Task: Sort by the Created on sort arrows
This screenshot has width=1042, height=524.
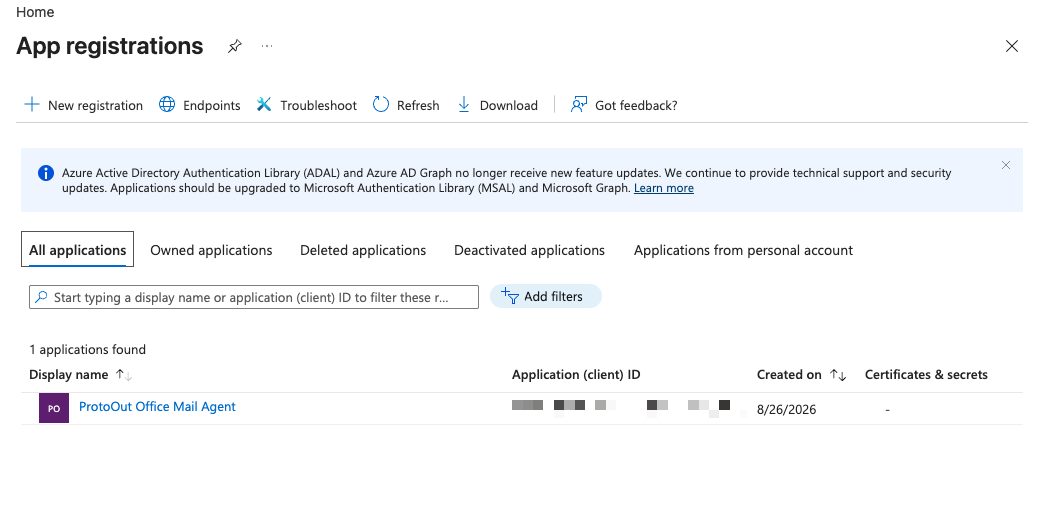Action: 838,375
